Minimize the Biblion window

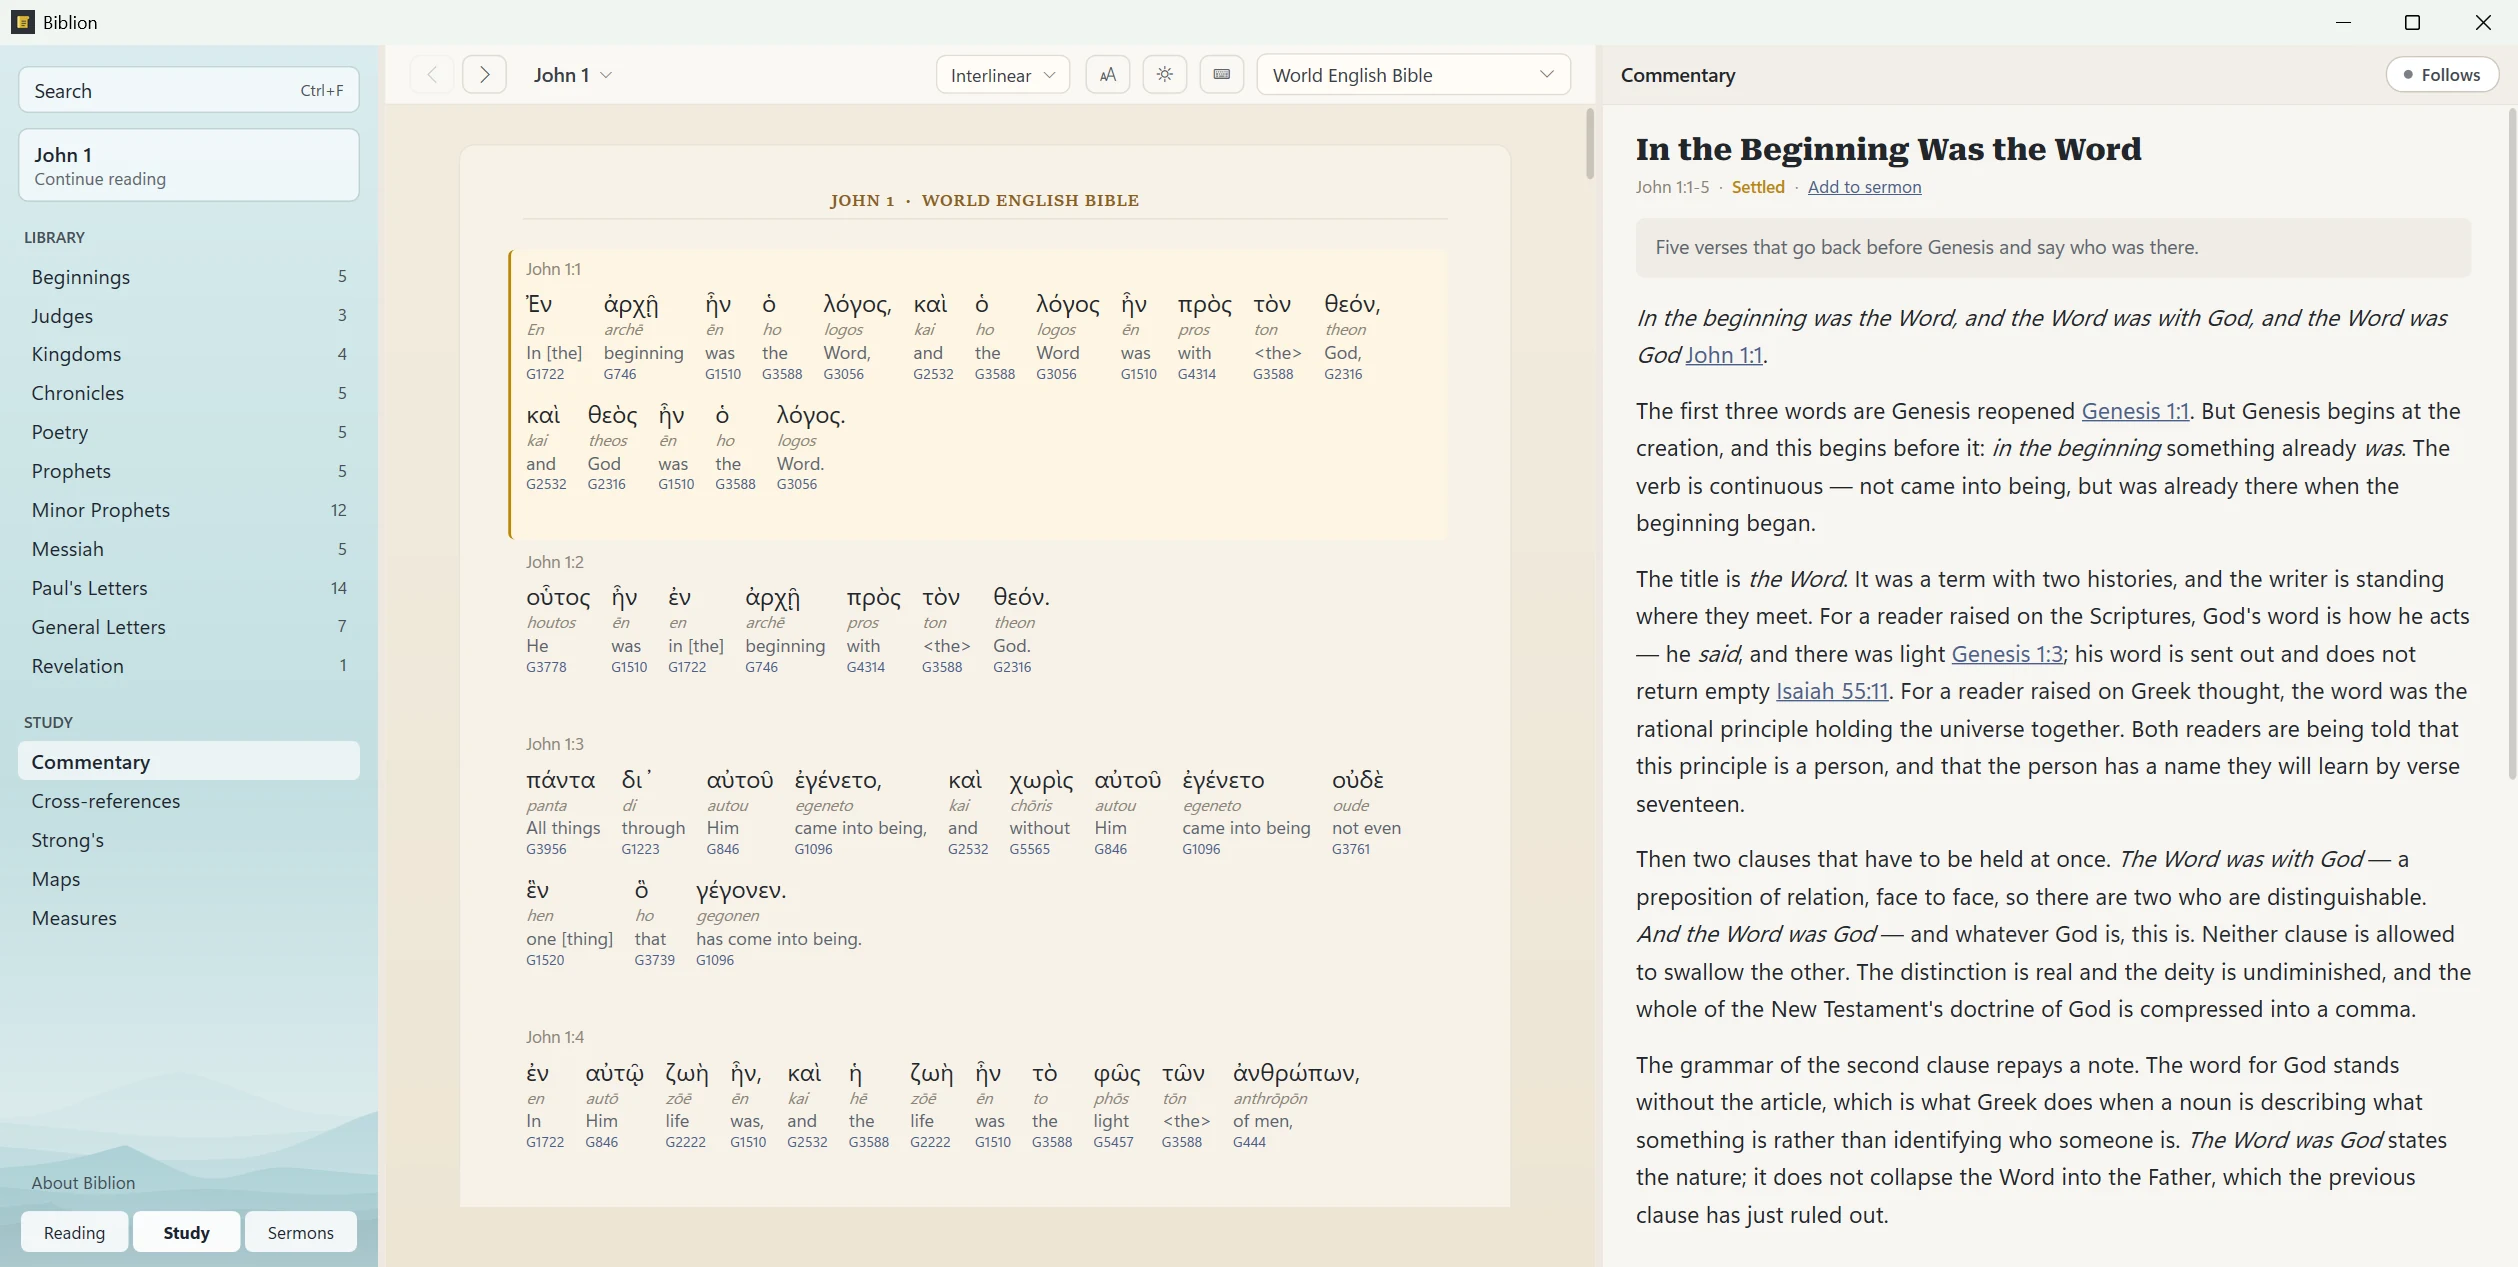click(2342, 22)
